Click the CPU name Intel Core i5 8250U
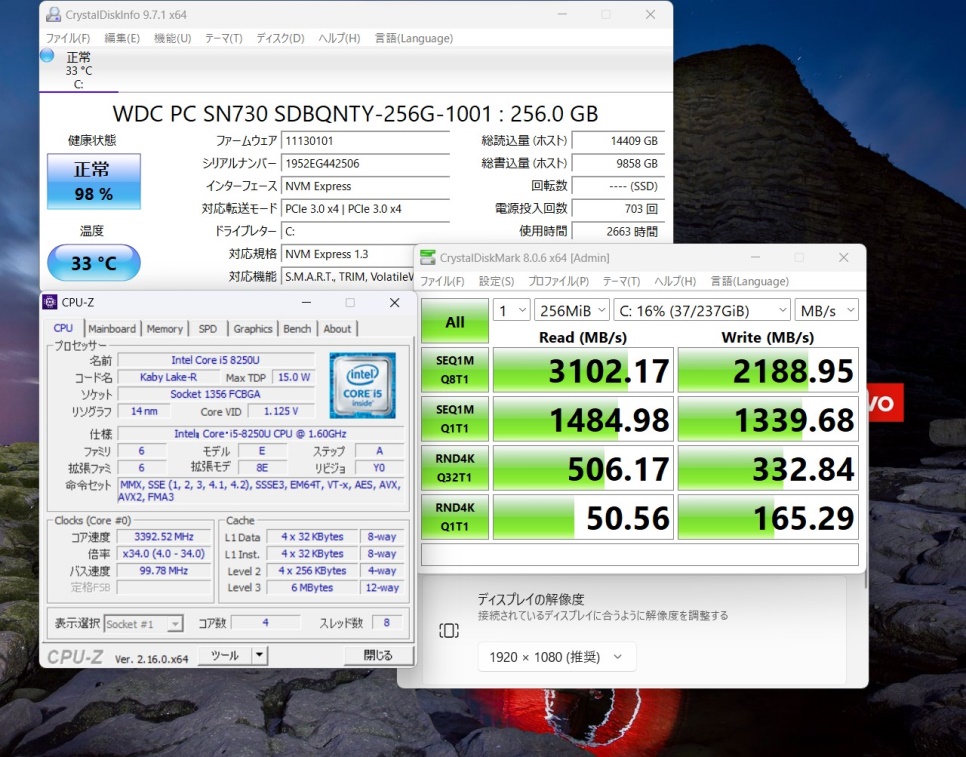The width and height of the screenshot is (966, 757). [216, 360]
